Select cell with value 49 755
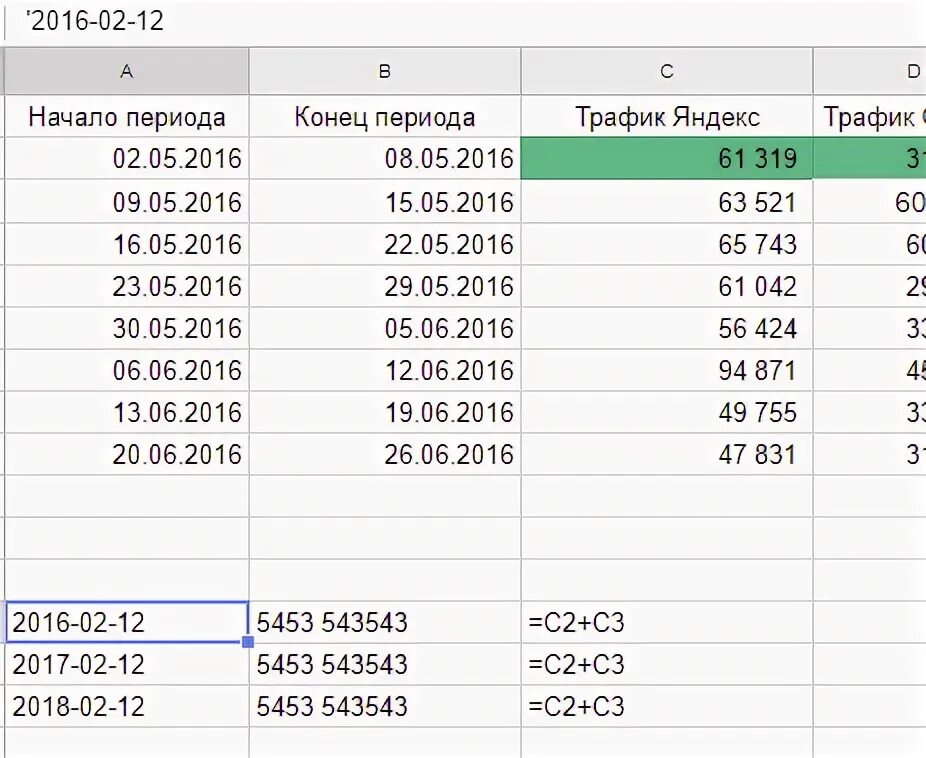The width and height of the screenshot is (926, 758). tap(667, 411)
